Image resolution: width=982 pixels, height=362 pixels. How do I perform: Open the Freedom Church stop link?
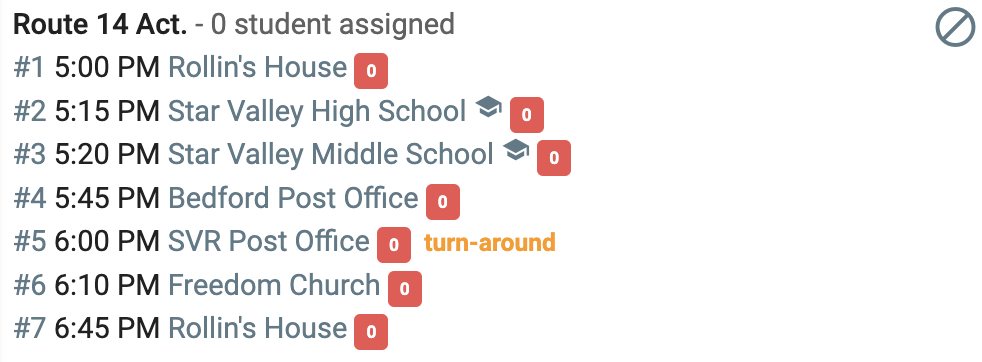[274, 285]
